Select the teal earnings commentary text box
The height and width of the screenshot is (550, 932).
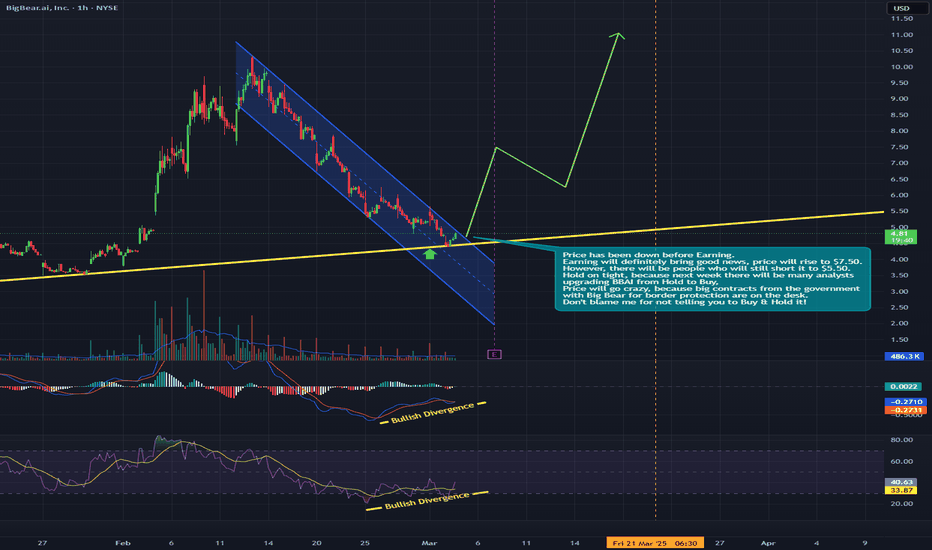pyautogui.click(x=713, y=278)
